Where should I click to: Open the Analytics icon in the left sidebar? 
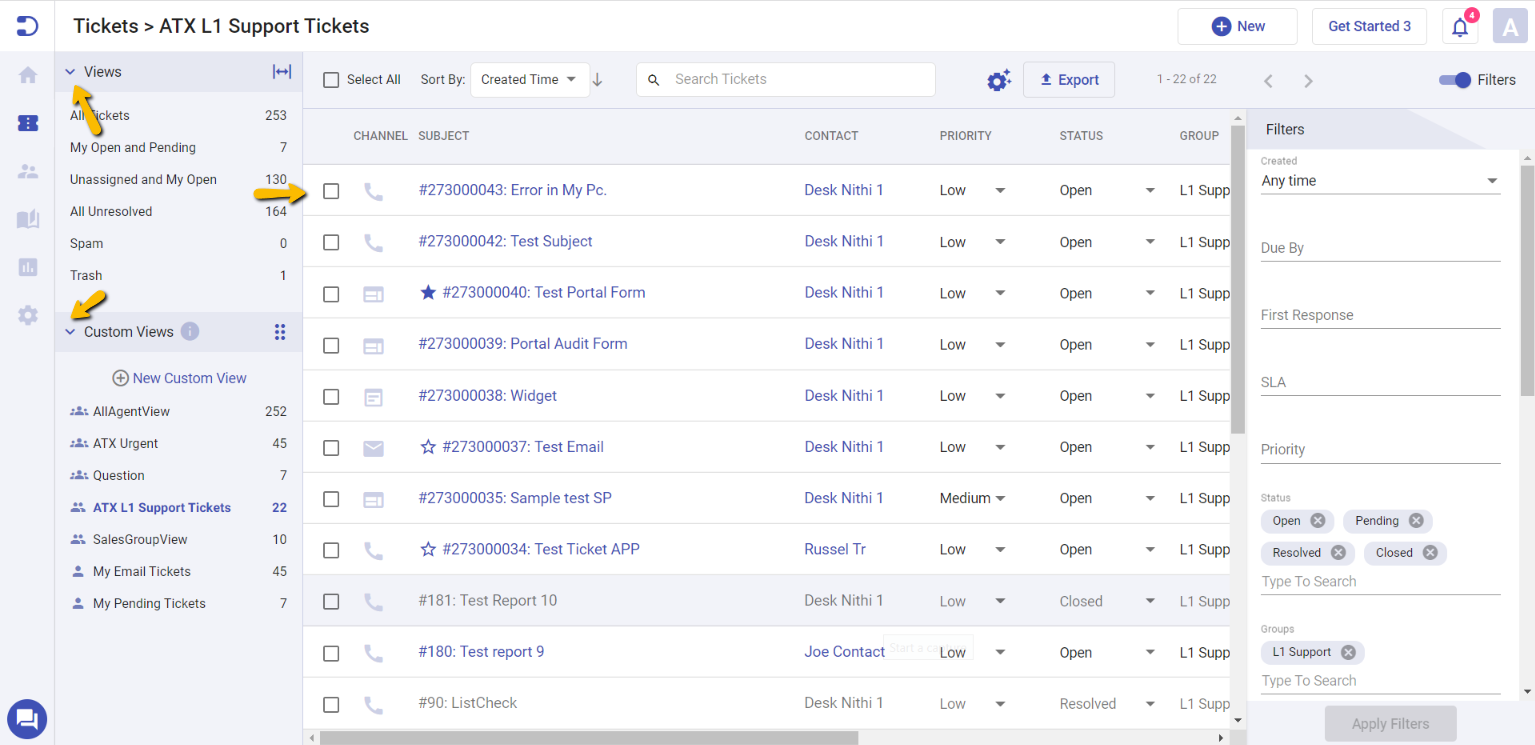[27, 266]
